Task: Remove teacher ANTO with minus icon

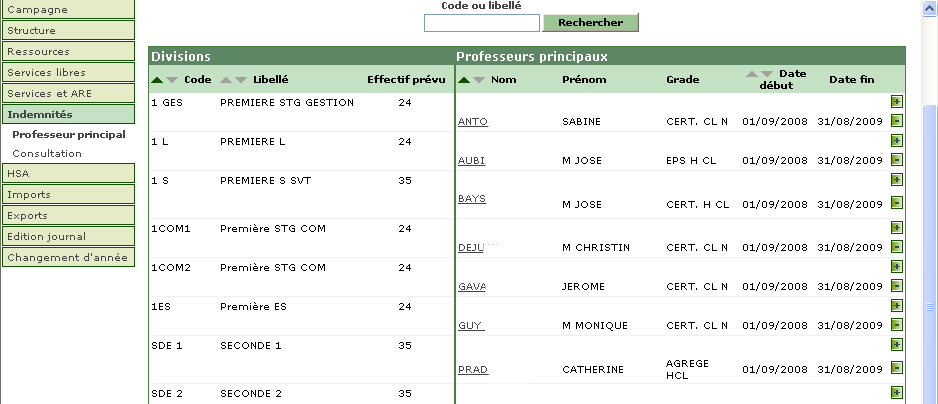Action: click(x=896, y=121)
